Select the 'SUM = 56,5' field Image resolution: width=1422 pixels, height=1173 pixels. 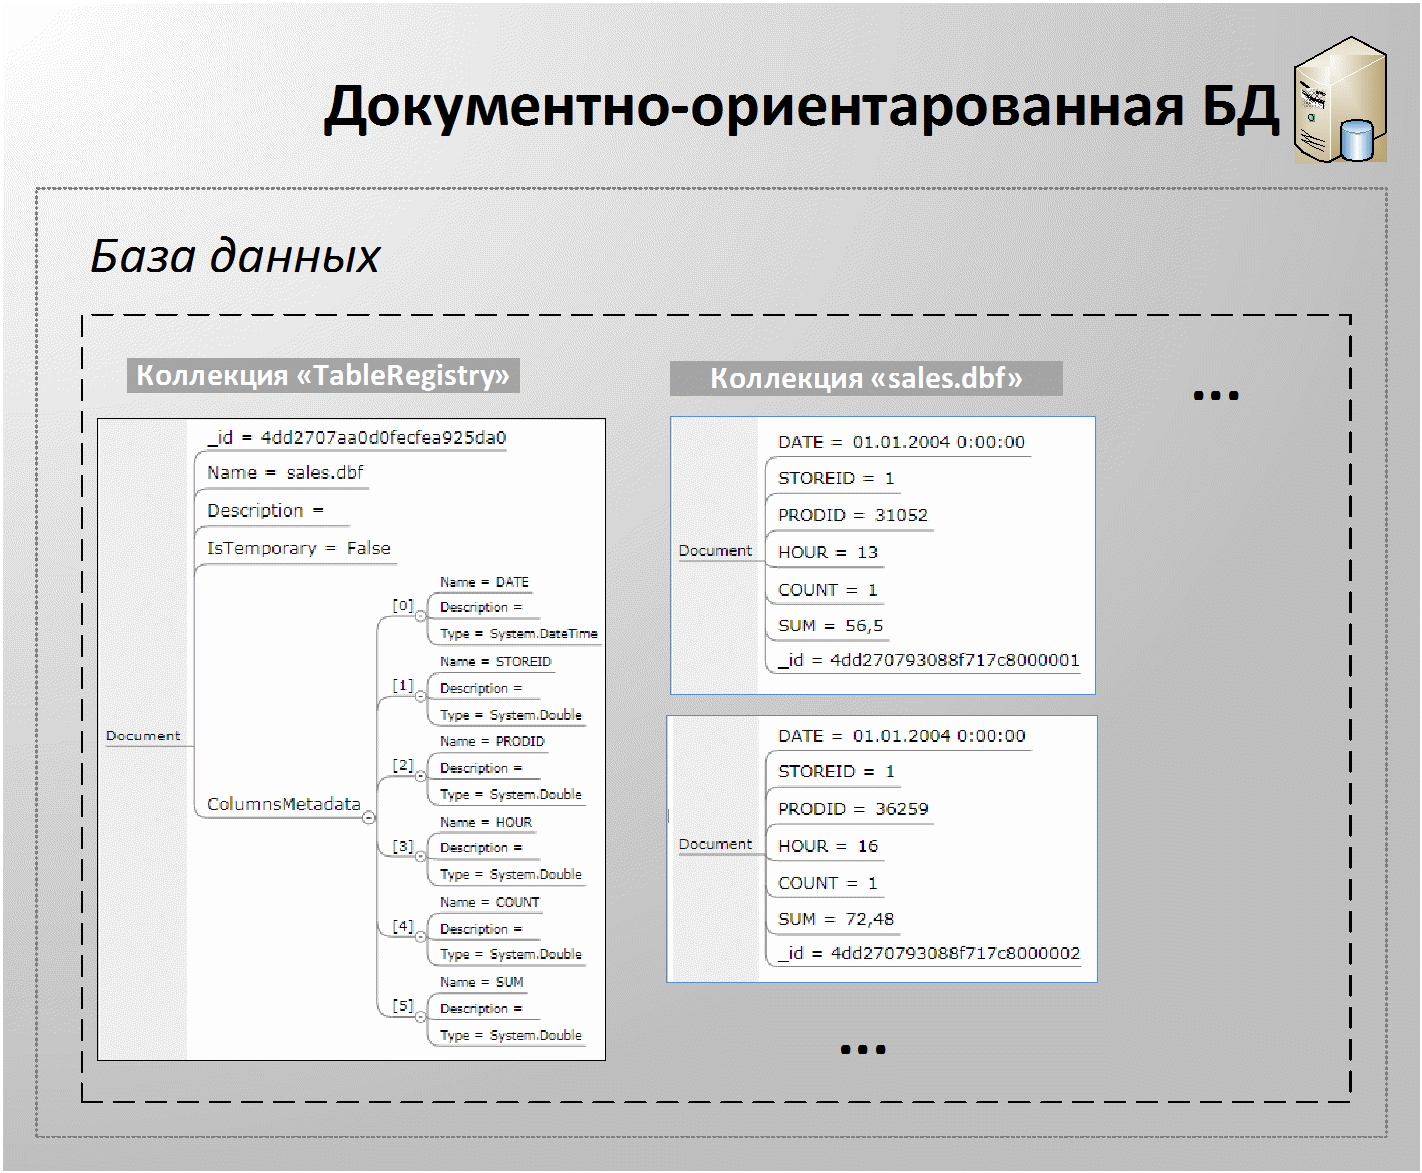point(831,626)
